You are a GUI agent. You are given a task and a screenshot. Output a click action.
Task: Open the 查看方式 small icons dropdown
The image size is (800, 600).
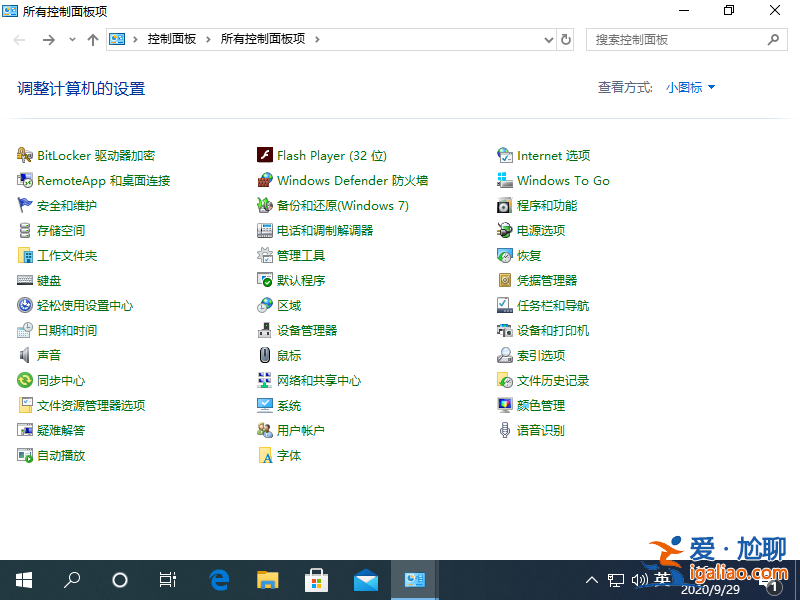[x=690, y=87]
